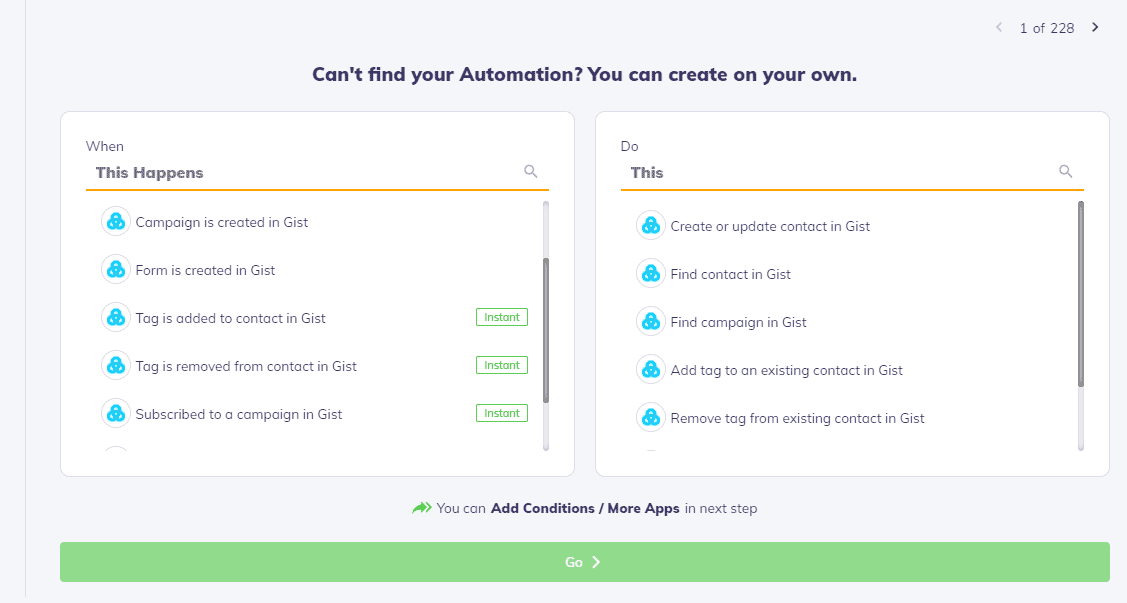Click the Gist icon for Subscribed to a campaign
Viewport: 1127px width, 603px height.
115,413
